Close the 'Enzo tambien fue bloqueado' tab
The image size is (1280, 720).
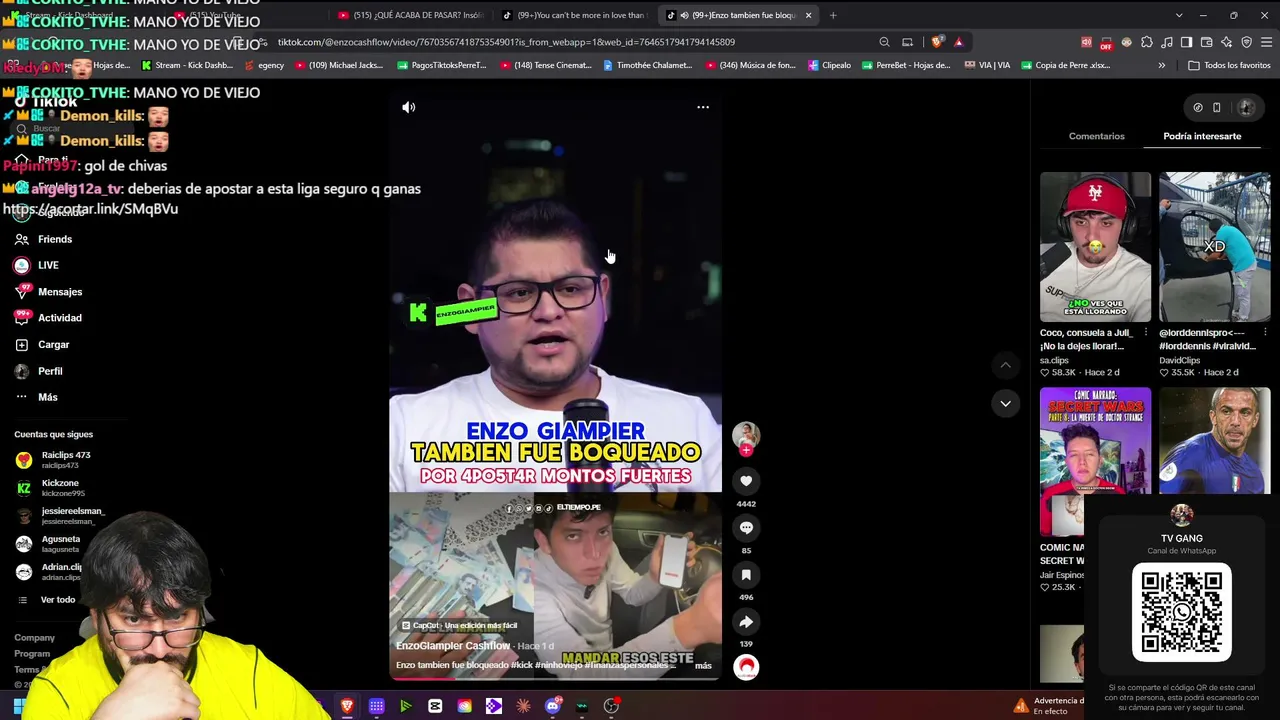coord(808,15)
